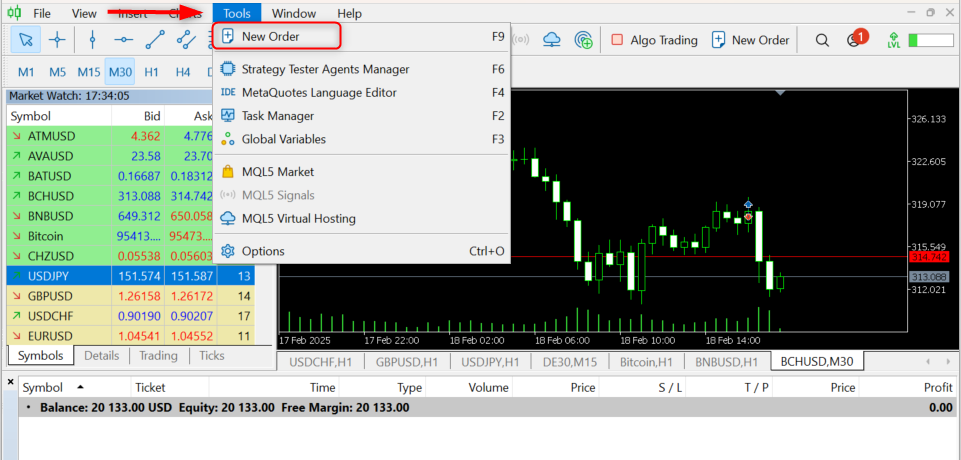This screenshot has height=460, width=961.
Task: Open Strategy Tester Agents Manager
Action: point(362,69)
